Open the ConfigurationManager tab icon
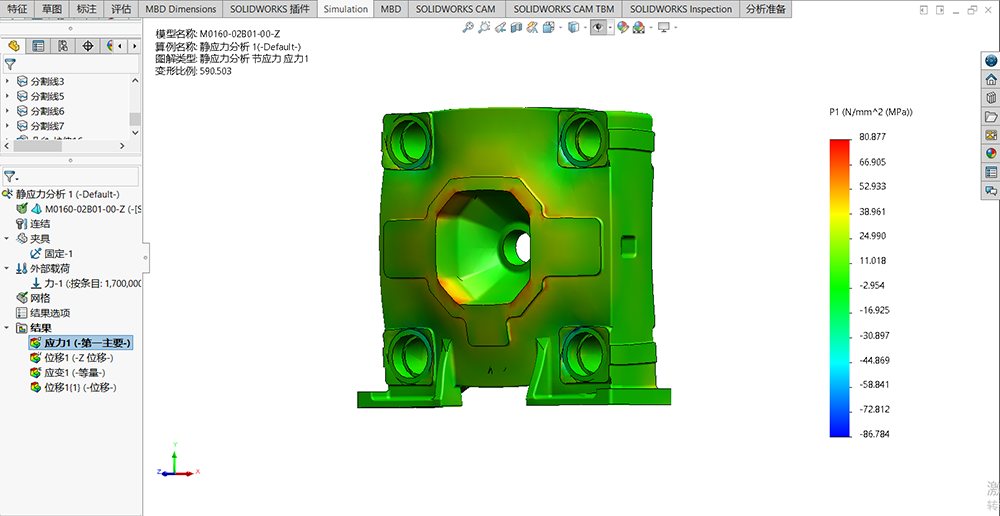Screen dimensions: 1000x516 62,46
